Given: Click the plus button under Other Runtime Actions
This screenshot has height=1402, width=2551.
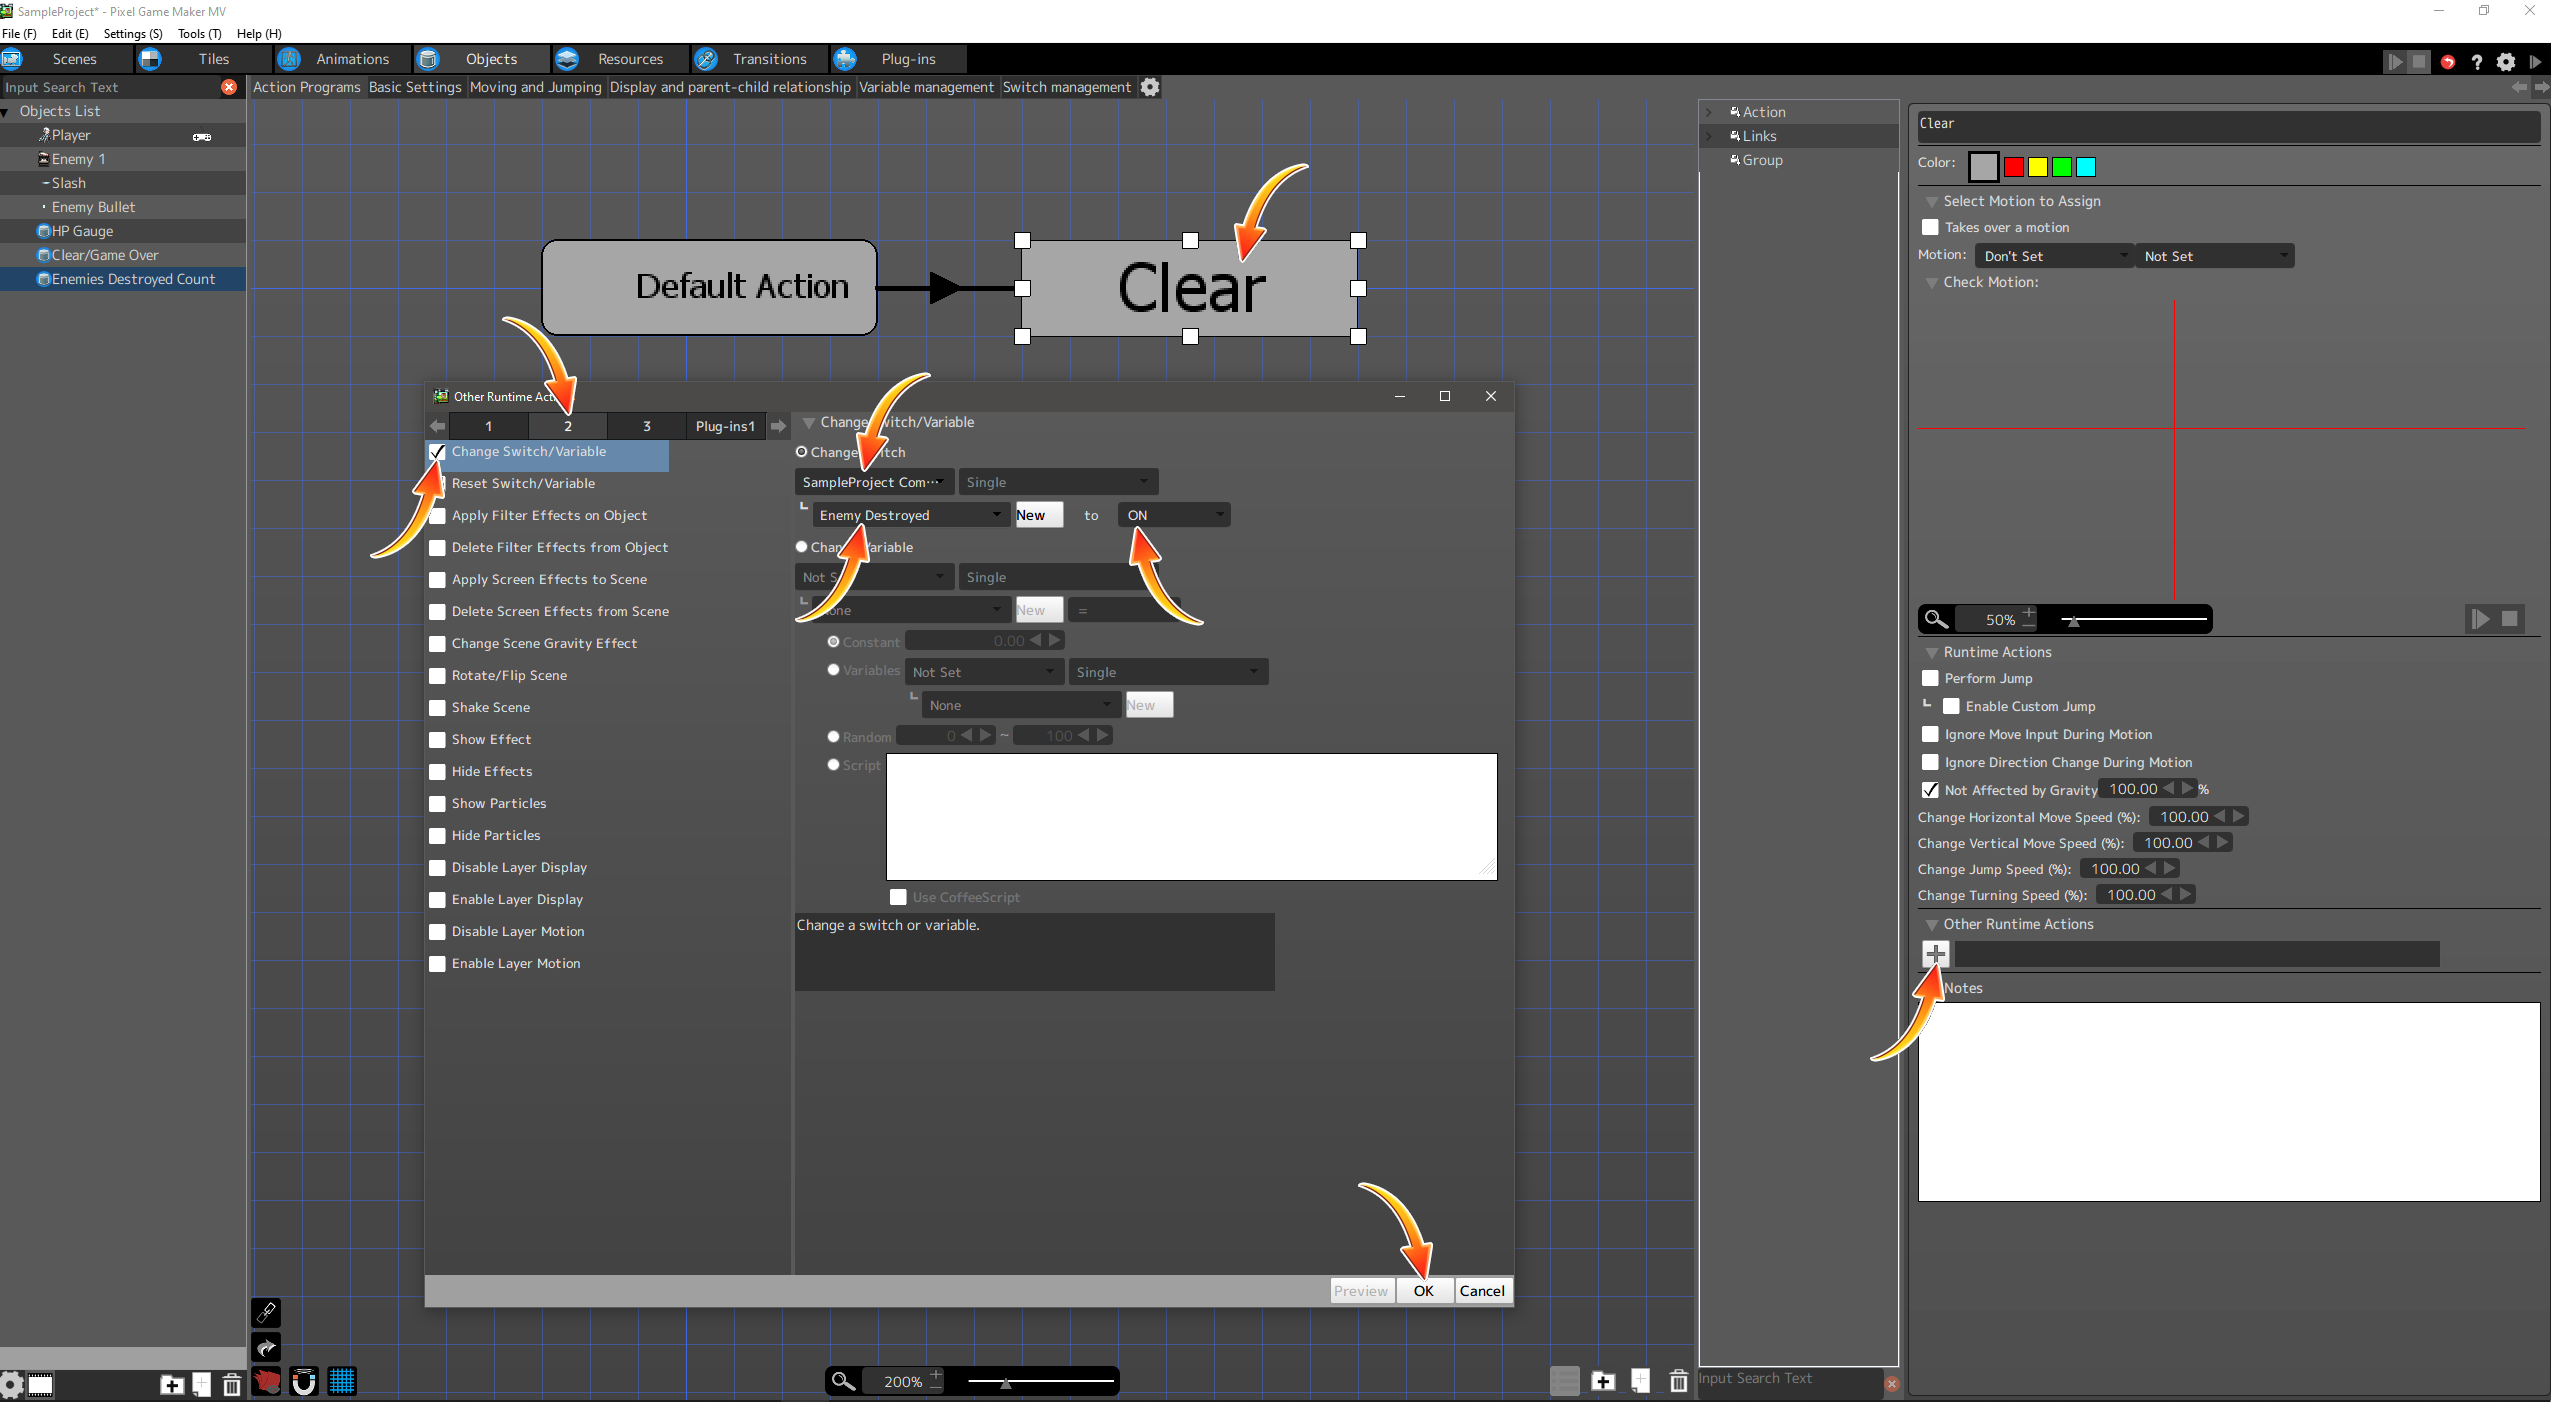Looking at the screenshot, I should coord(1935,953).
